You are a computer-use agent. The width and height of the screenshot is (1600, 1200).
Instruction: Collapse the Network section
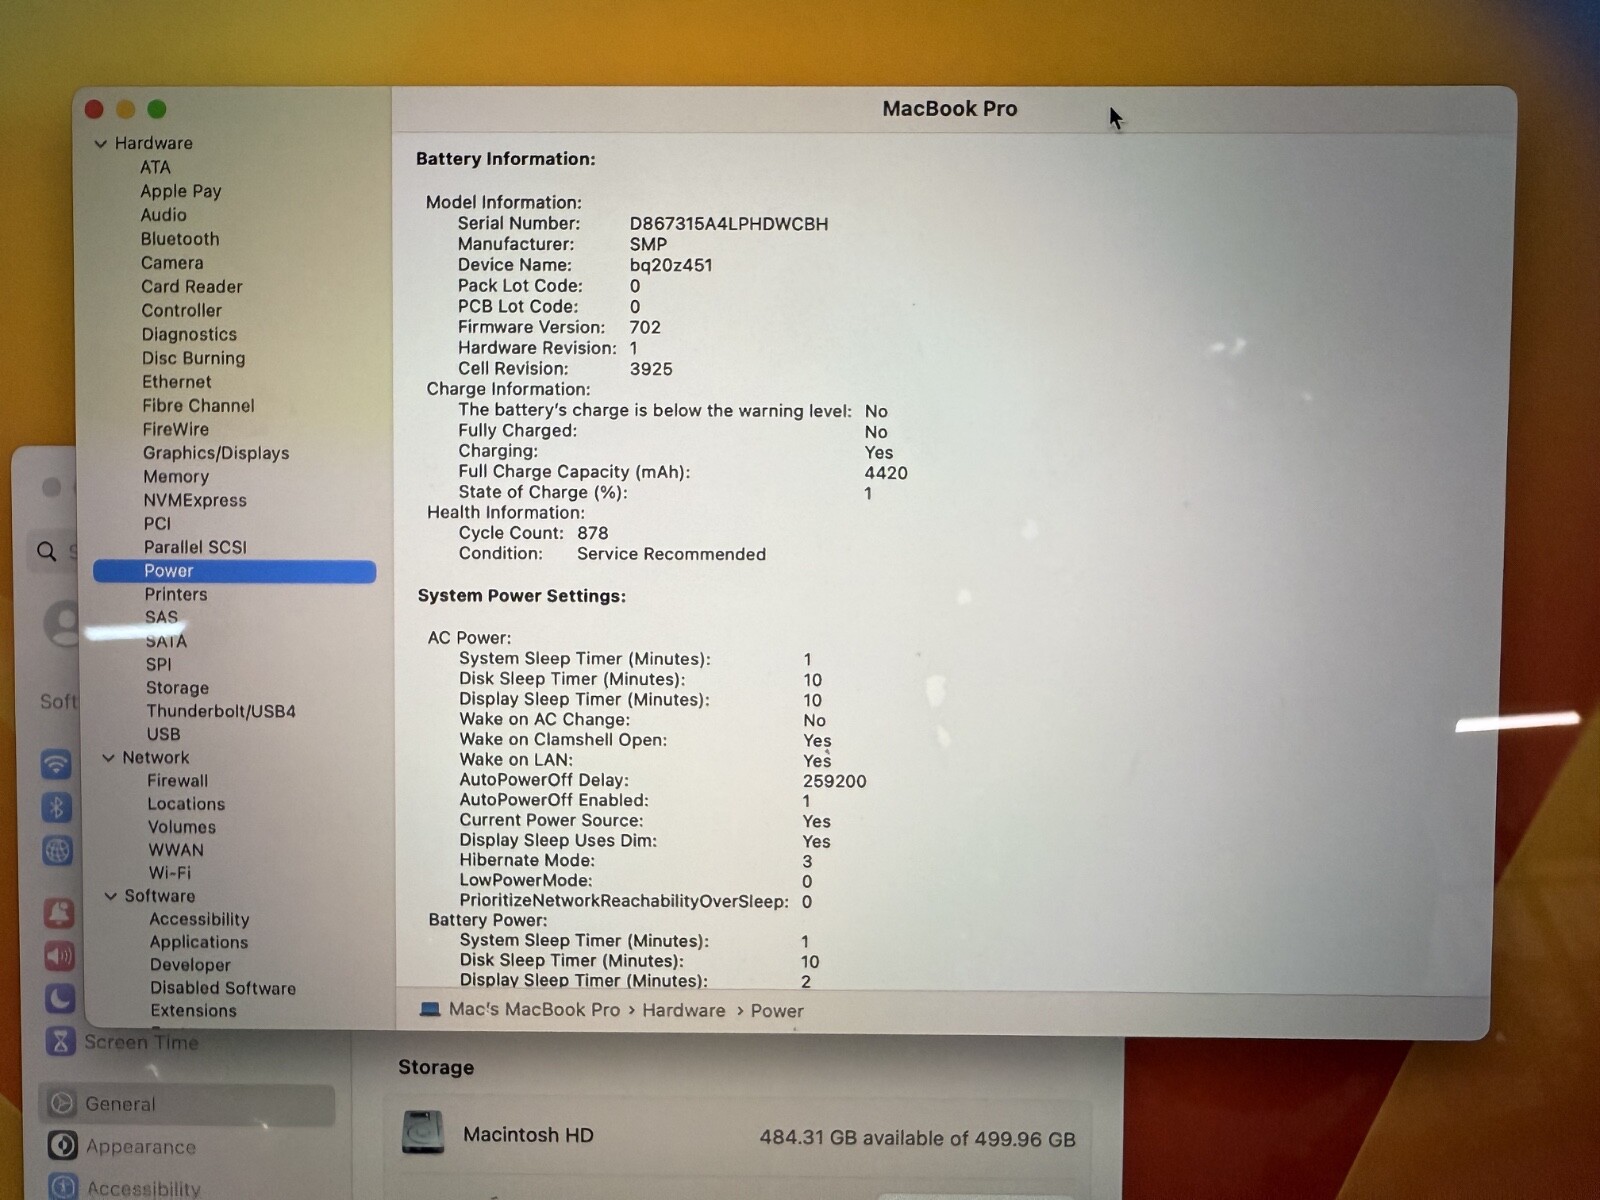click(108, 758)
